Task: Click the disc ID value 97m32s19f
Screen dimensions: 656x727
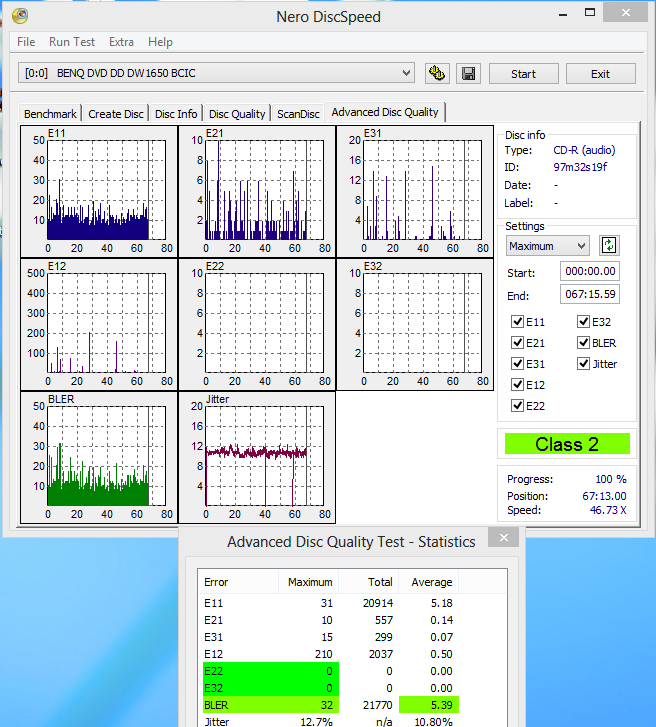Action: (x=580, y=167)
